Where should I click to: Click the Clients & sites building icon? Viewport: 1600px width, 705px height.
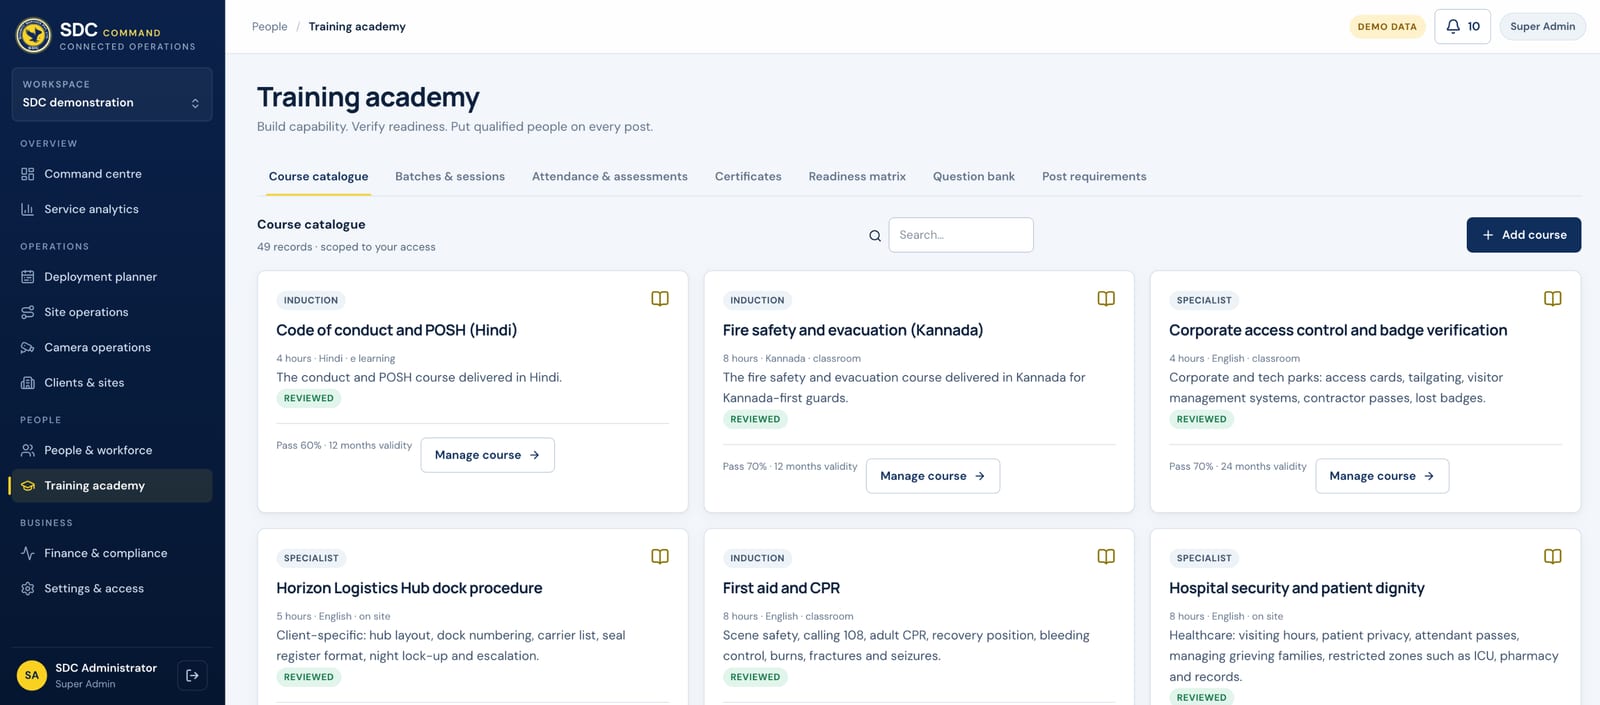tap(28, 383)
